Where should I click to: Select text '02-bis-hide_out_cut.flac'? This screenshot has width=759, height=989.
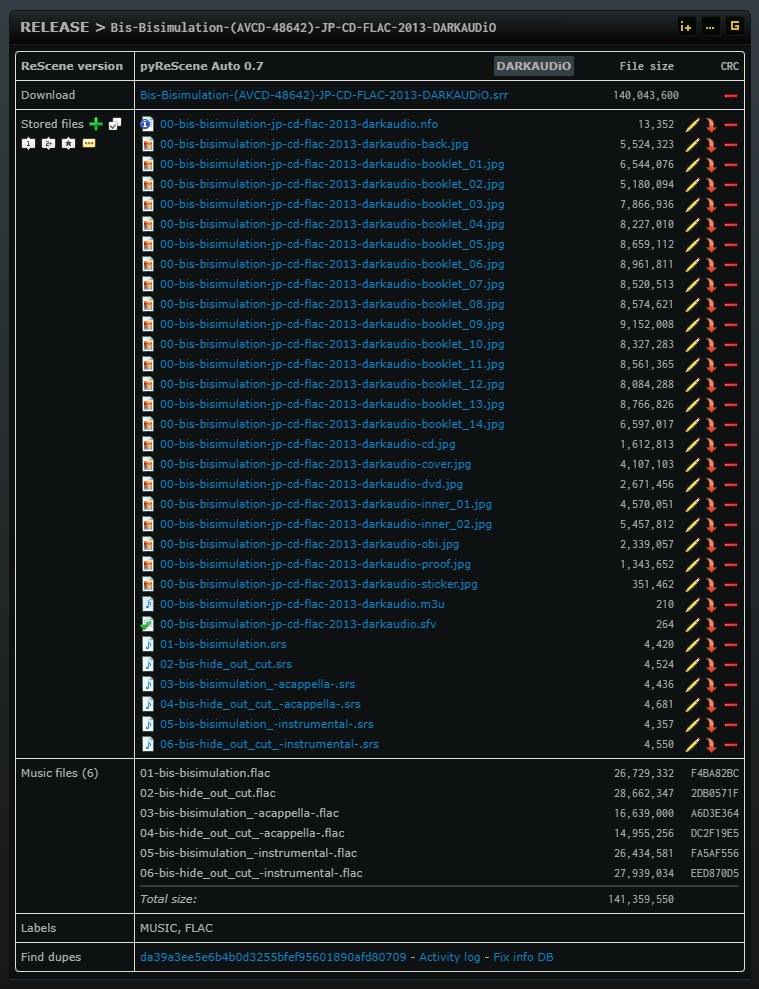tap(208, 793)
